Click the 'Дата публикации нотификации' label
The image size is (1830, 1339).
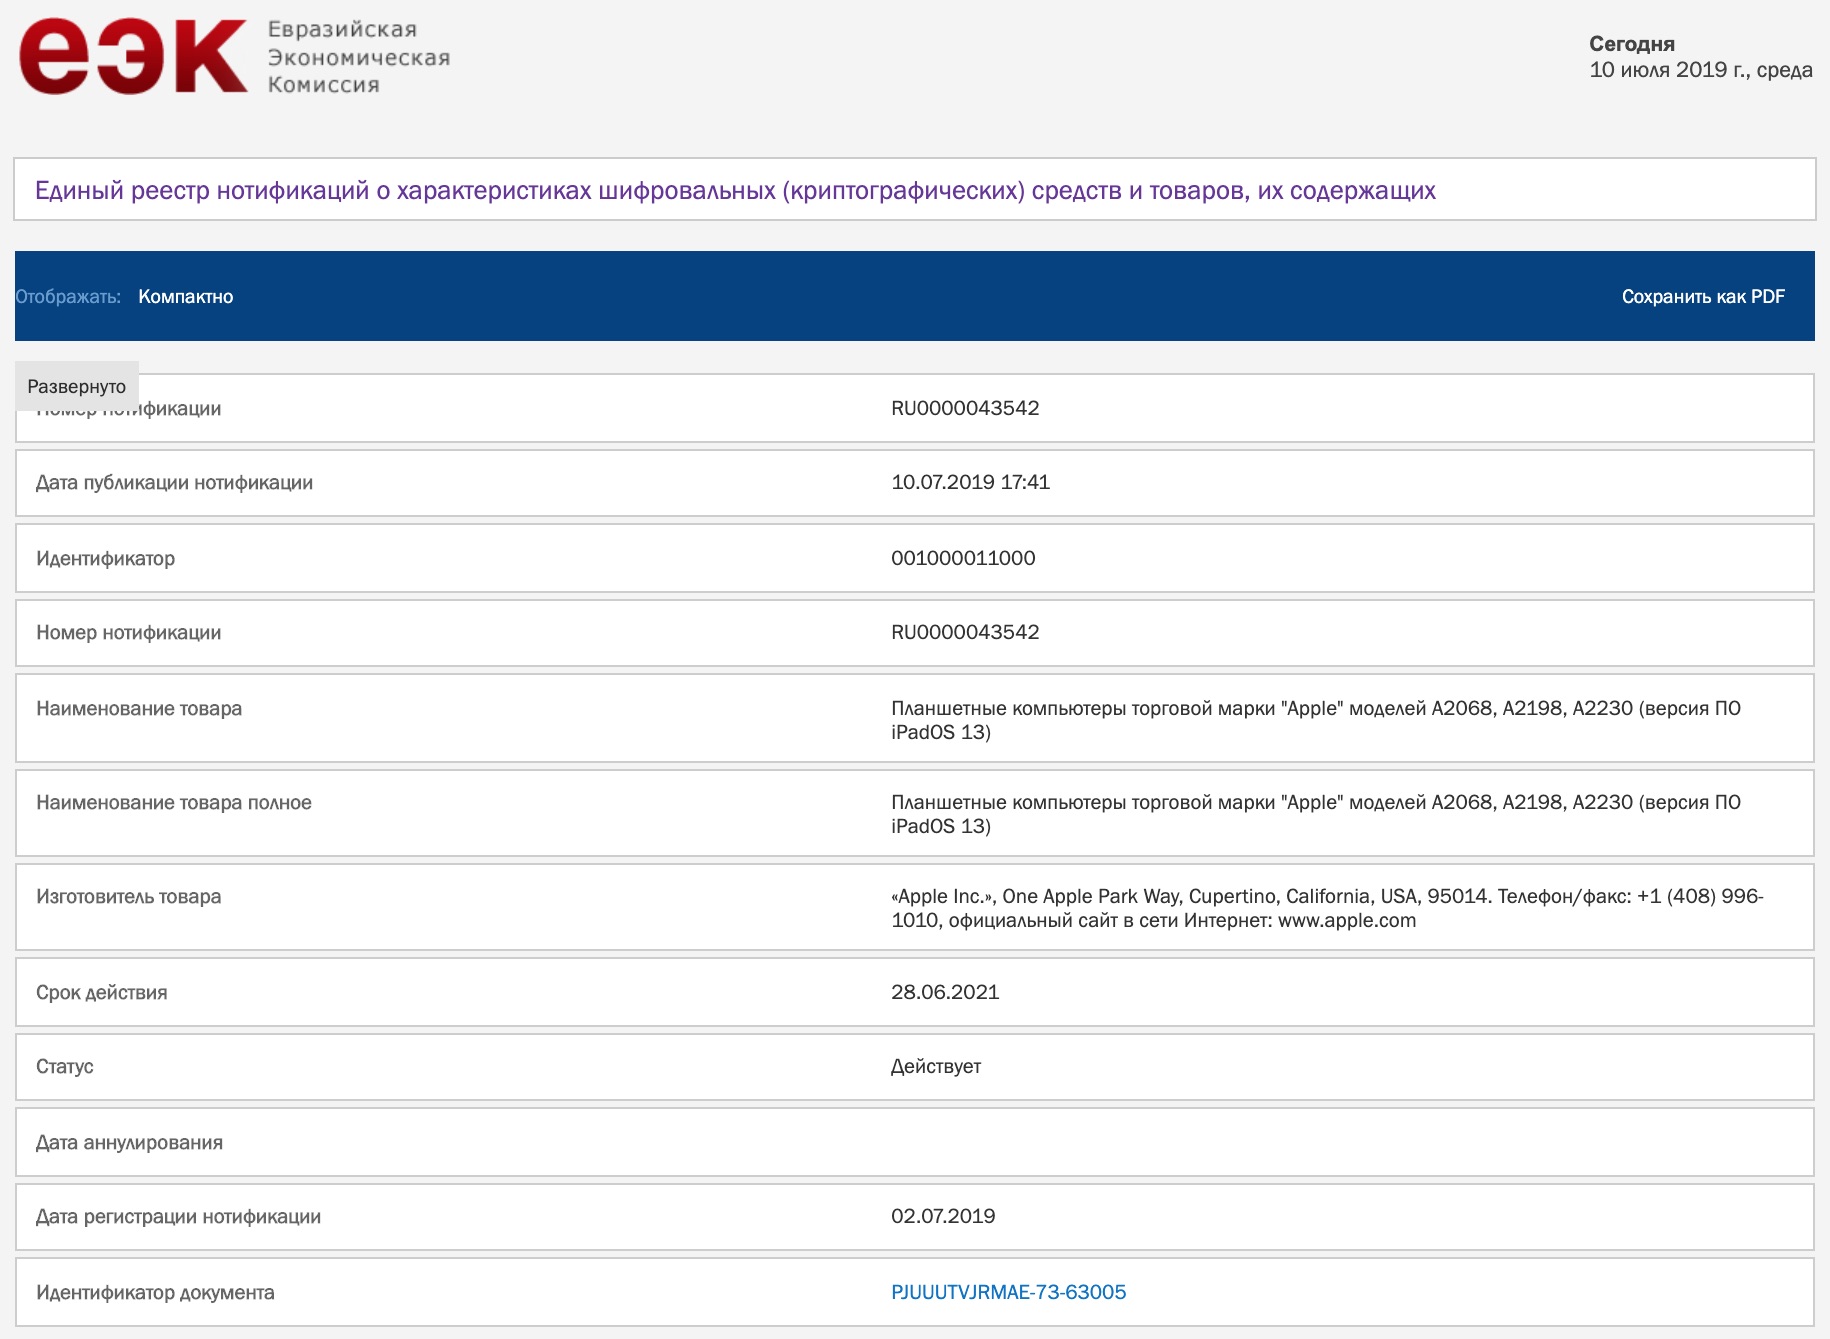tap(174, 483)
